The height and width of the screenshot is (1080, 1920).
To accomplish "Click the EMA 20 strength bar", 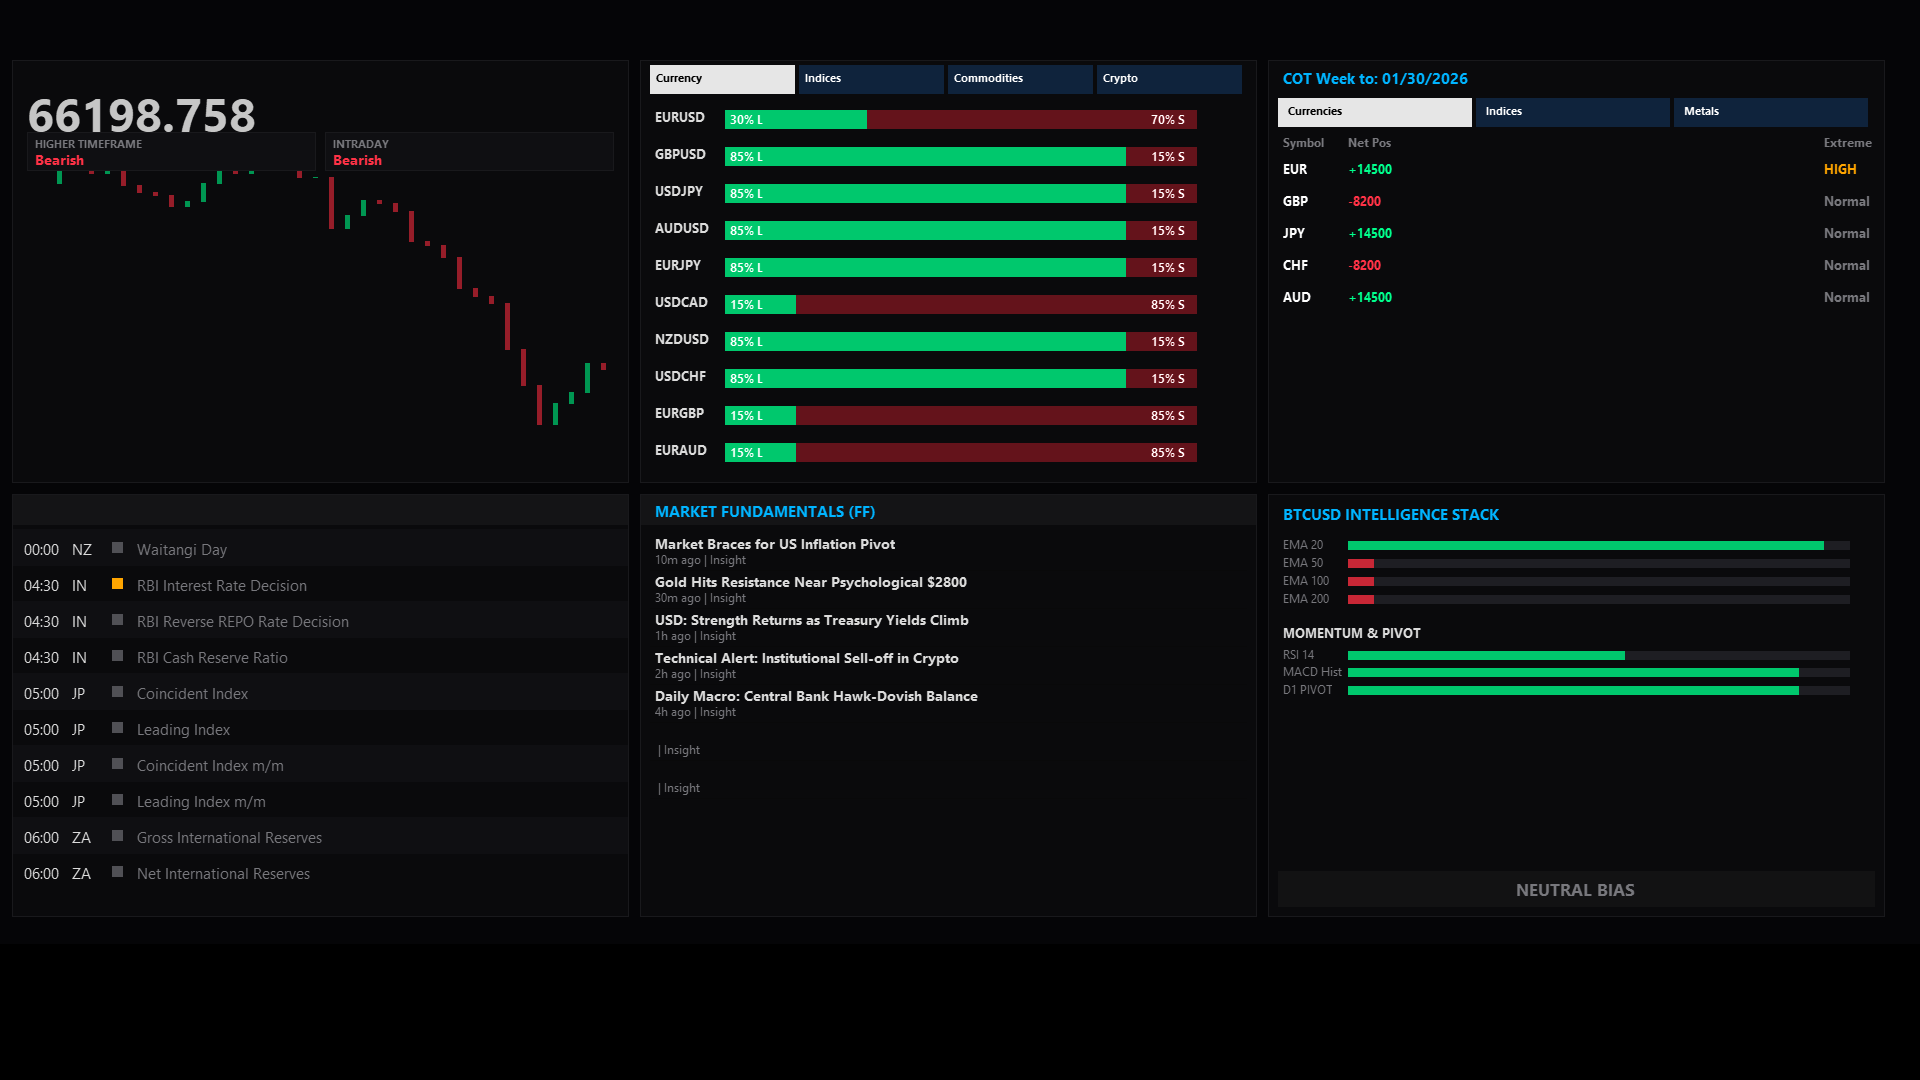I will [1597, 546].
